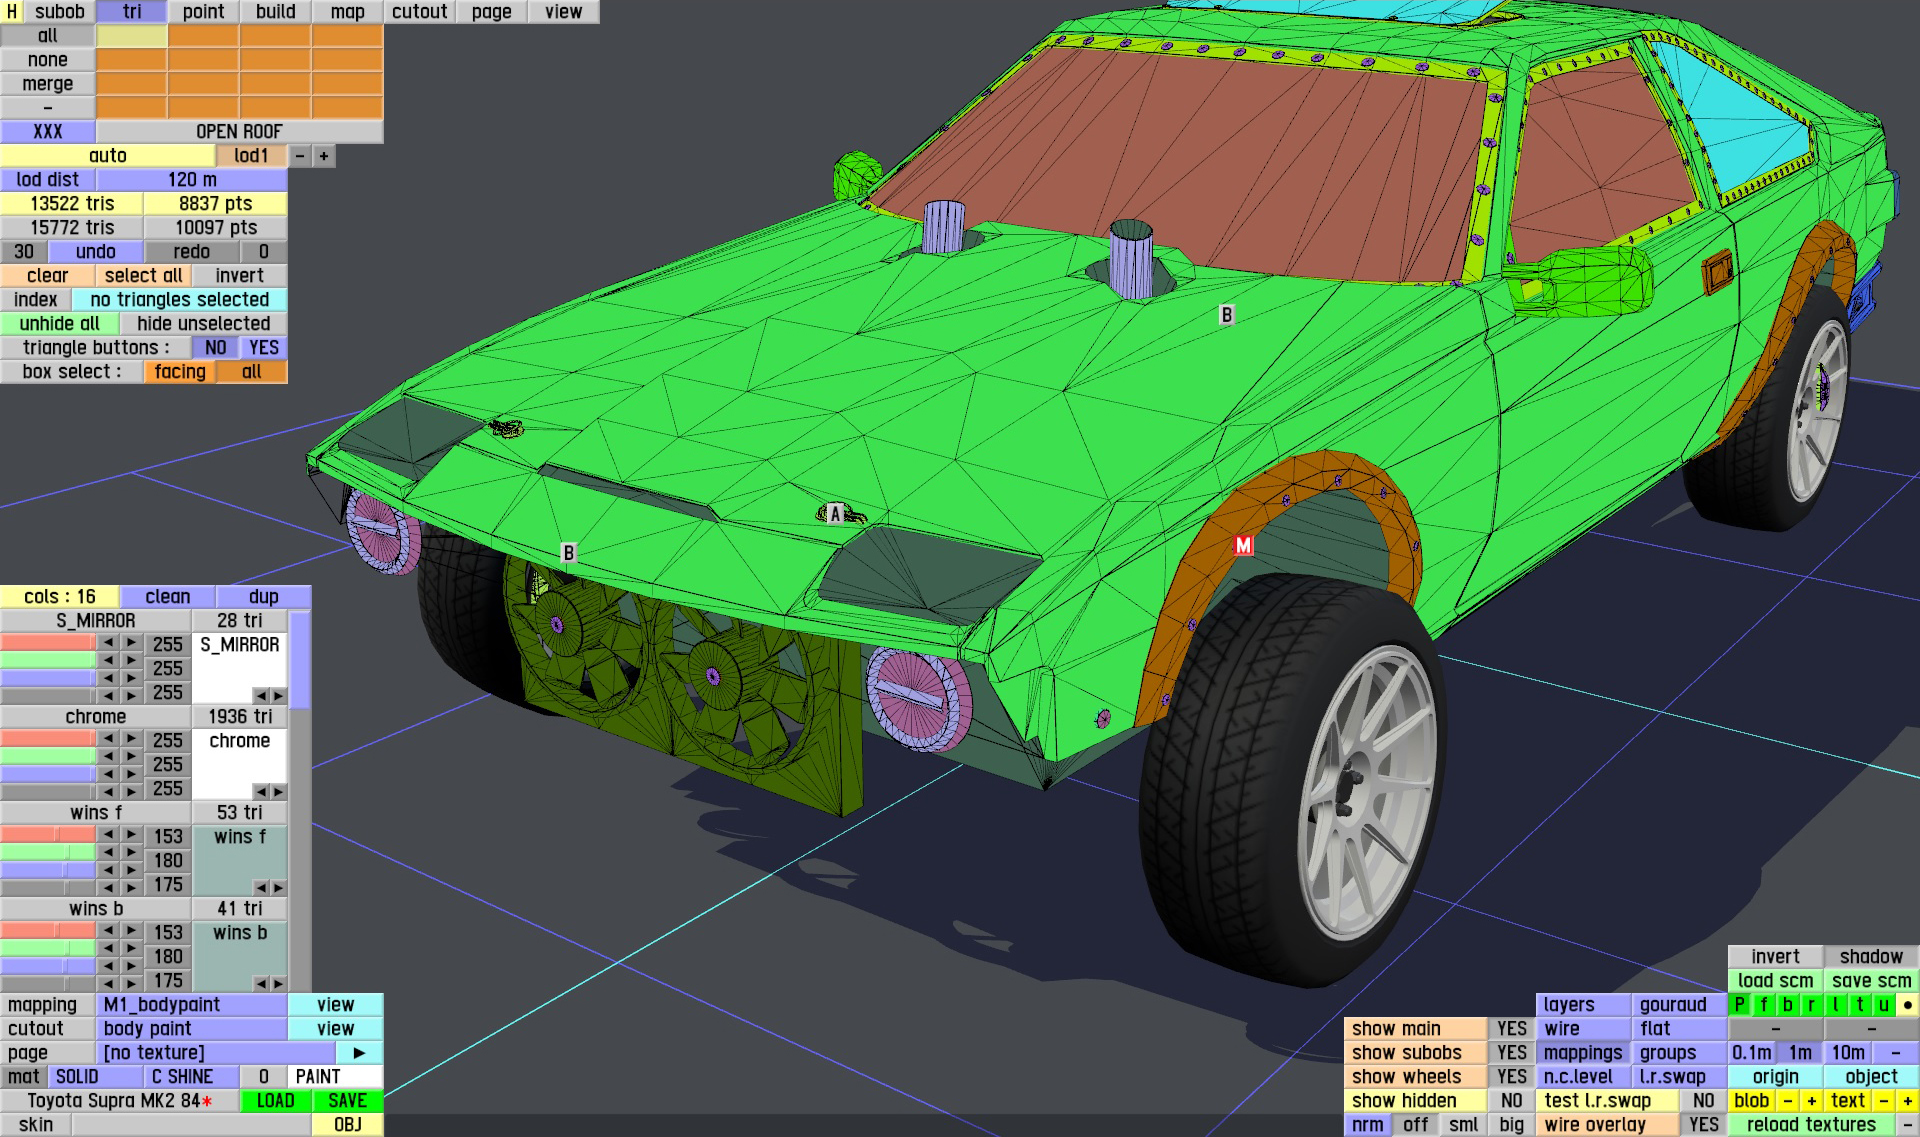Set triangle buttons to NO

coord(215,348)
